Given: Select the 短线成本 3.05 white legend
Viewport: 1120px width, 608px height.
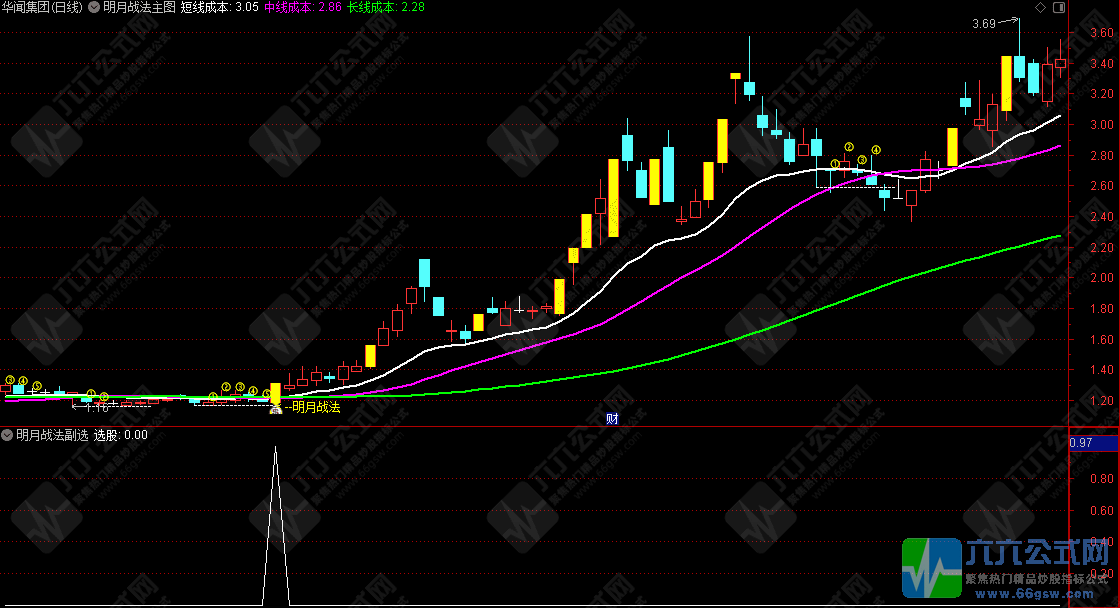Looking at the screenshot, I should pyautogui.click(x=220, y=7).
